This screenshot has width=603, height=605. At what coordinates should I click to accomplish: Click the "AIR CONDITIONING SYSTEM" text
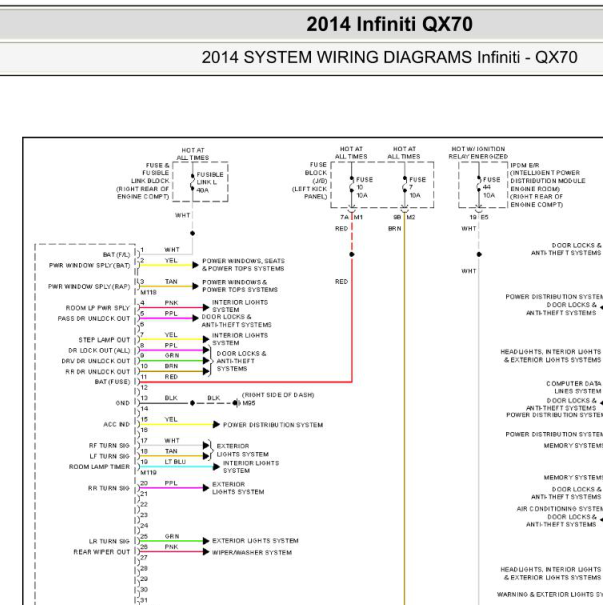(x=560, y=509)
